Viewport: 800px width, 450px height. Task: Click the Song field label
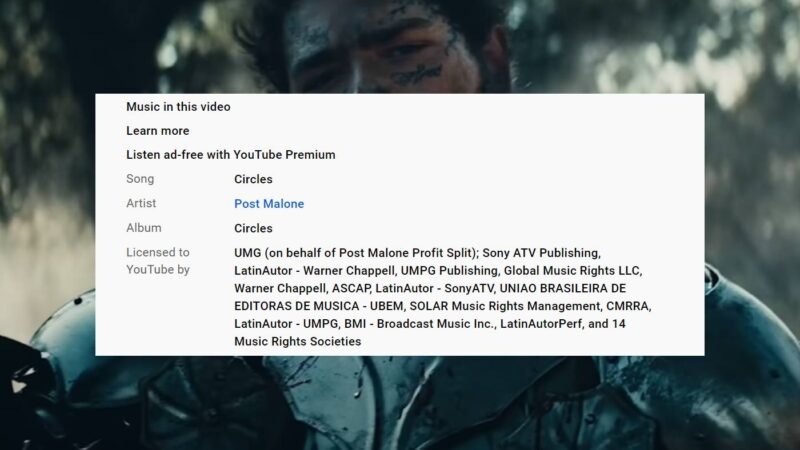pyautogui.click(x=140, y=179)
